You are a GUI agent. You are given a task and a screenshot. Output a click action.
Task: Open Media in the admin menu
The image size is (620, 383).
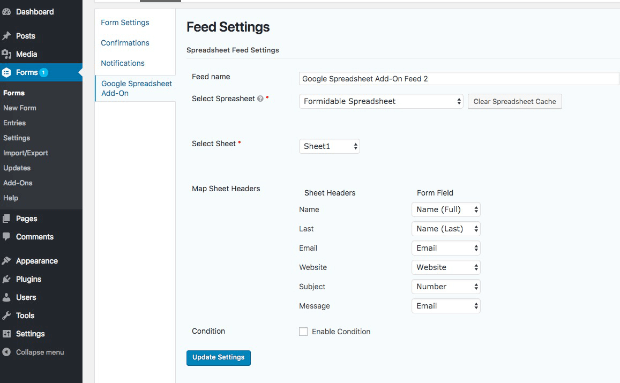tap(26, 54)
